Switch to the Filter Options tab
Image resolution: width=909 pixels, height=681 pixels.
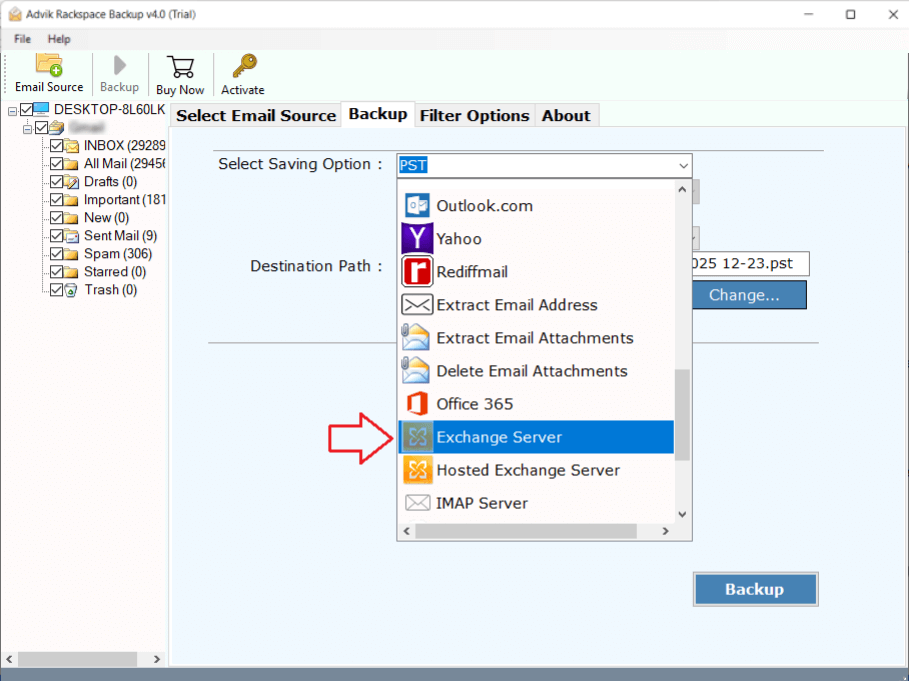point(474,115)
